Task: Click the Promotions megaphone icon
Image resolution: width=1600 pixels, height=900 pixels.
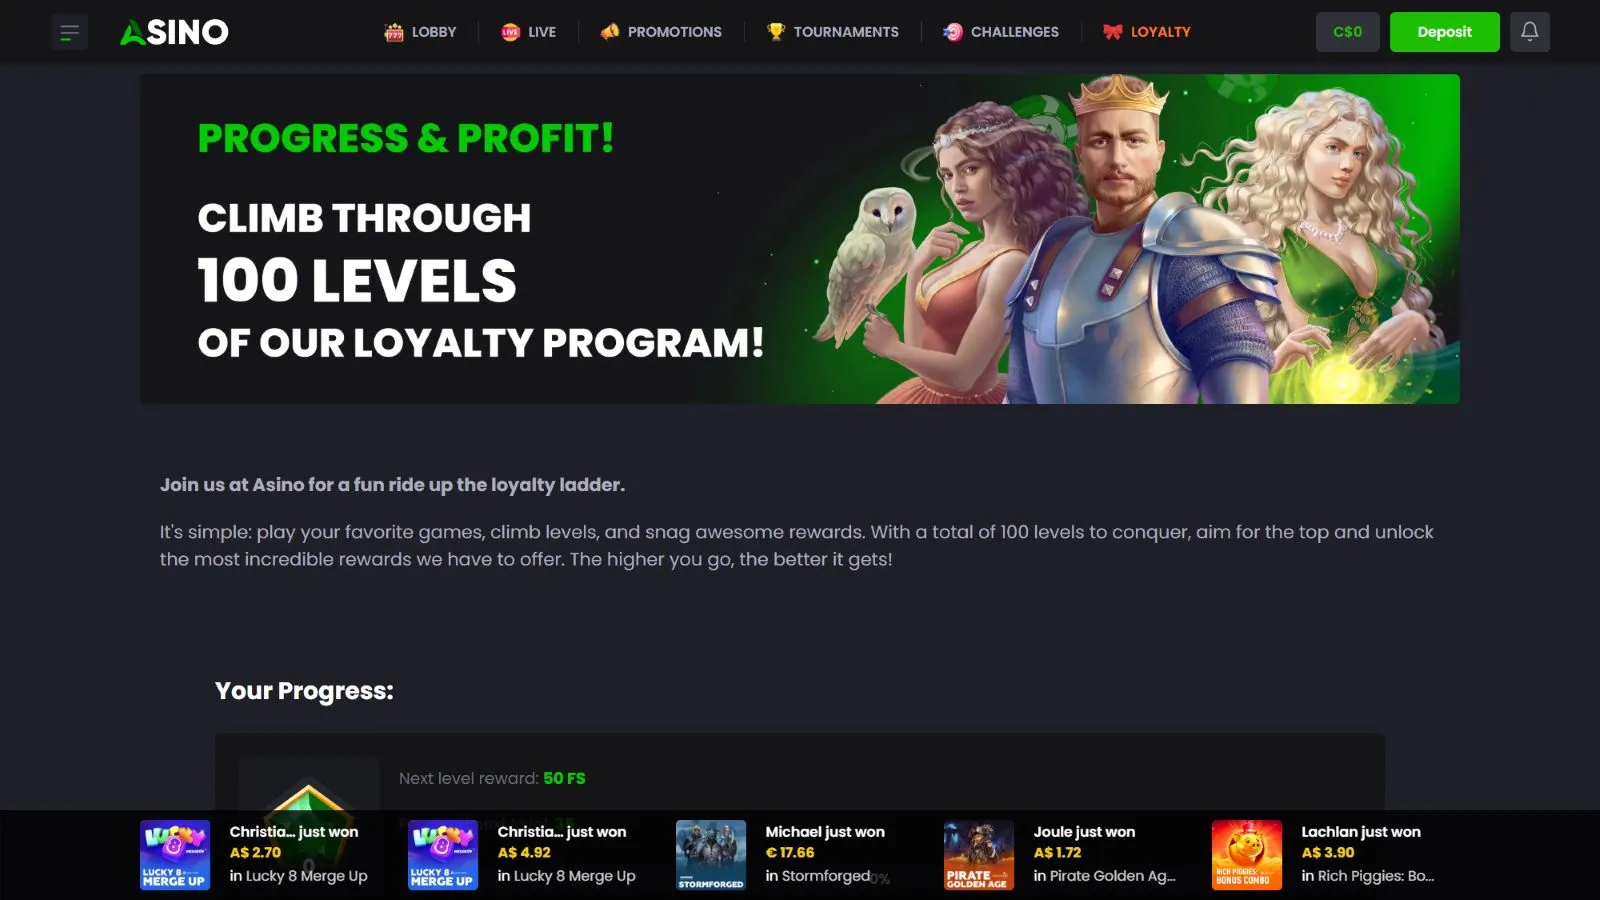Action: pyautogui.click(x=610, y=32)
